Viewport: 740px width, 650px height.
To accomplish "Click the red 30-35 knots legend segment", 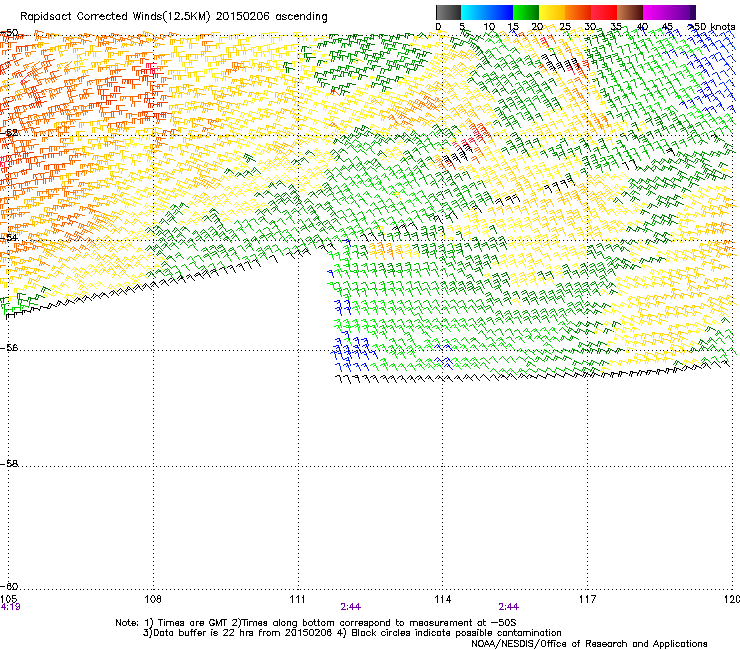I will (604, 12).
